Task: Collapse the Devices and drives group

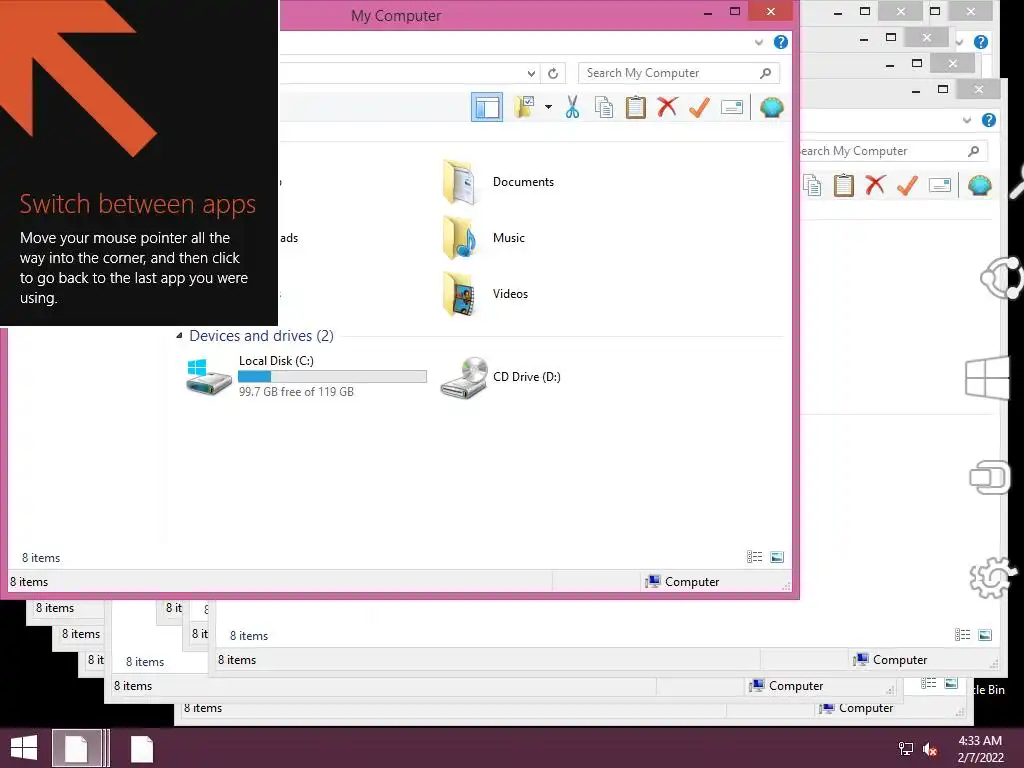Action: click(x=179, y=336)
